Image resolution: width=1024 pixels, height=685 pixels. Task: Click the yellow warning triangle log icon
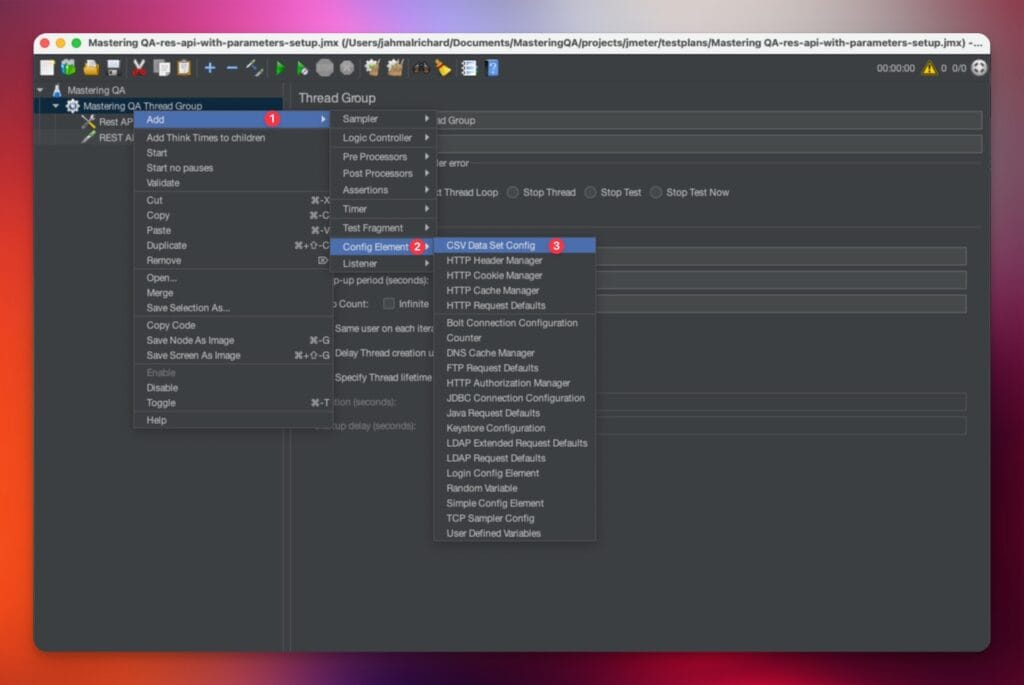929,68
